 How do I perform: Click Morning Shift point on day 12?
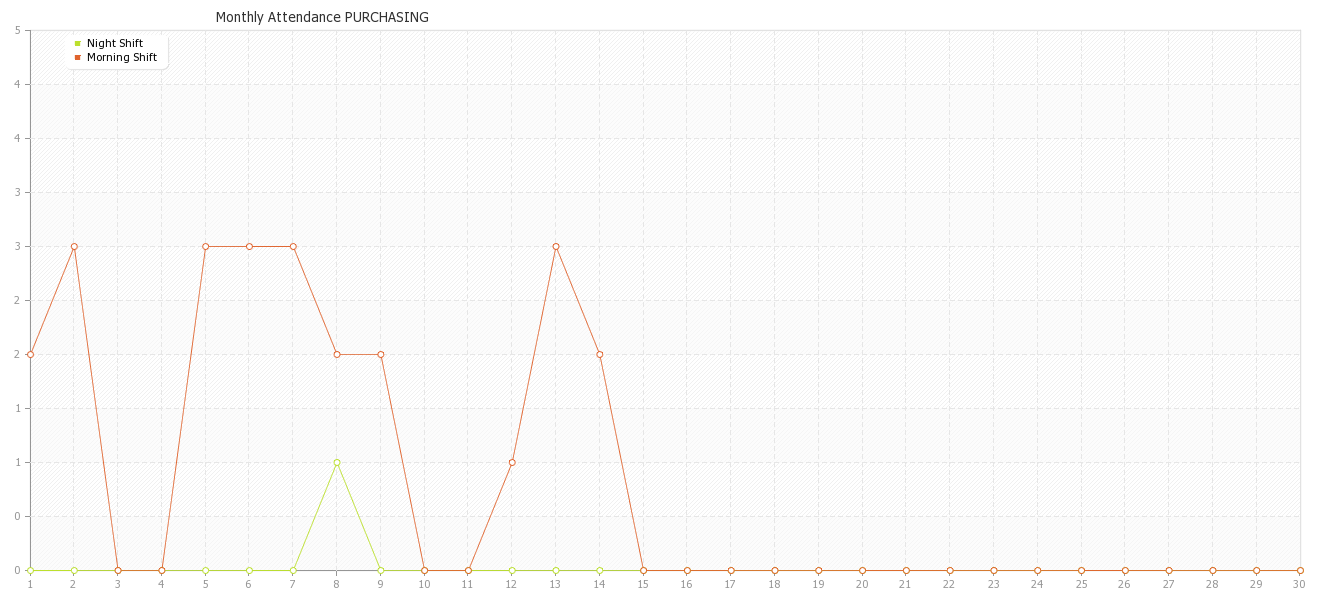[512, 462]
